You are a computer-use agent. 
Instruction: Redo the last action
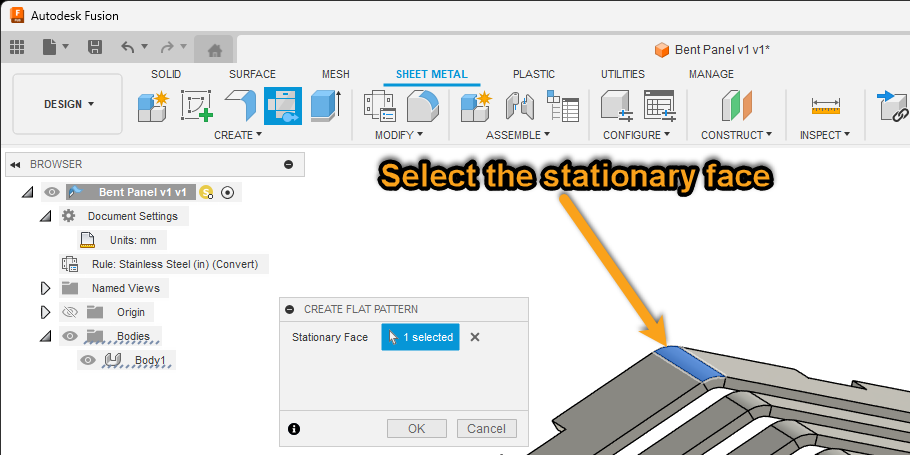pos(167,47)
